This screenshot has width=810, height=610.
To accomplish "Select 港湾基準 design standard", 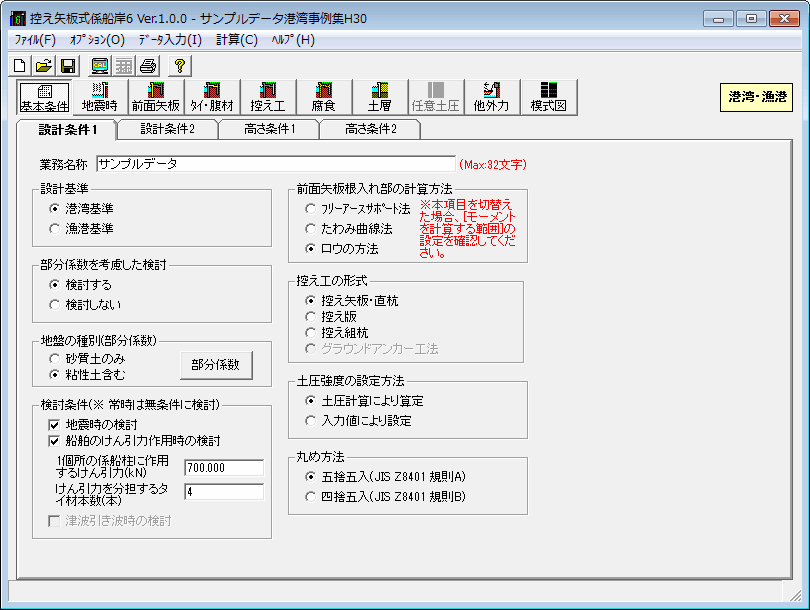I will tap(82, 209).
